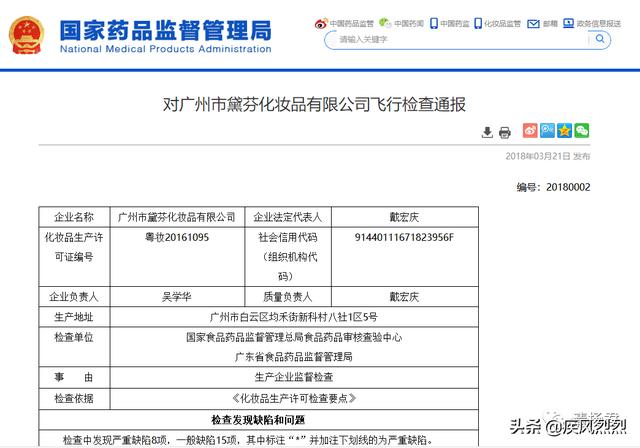Click the date 2018年03月21日 发布

tap(548, 156)
